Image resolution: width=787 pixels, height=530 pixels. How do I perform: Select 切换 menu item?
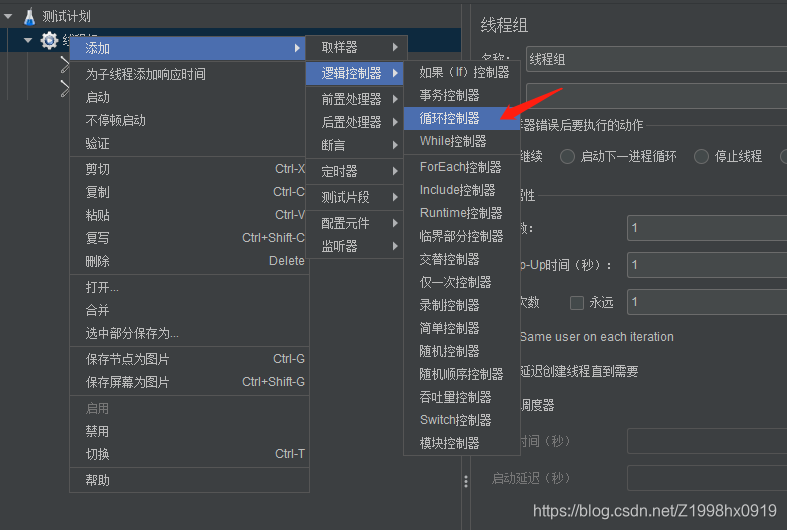pyautogui.click(x=189, y=454)
